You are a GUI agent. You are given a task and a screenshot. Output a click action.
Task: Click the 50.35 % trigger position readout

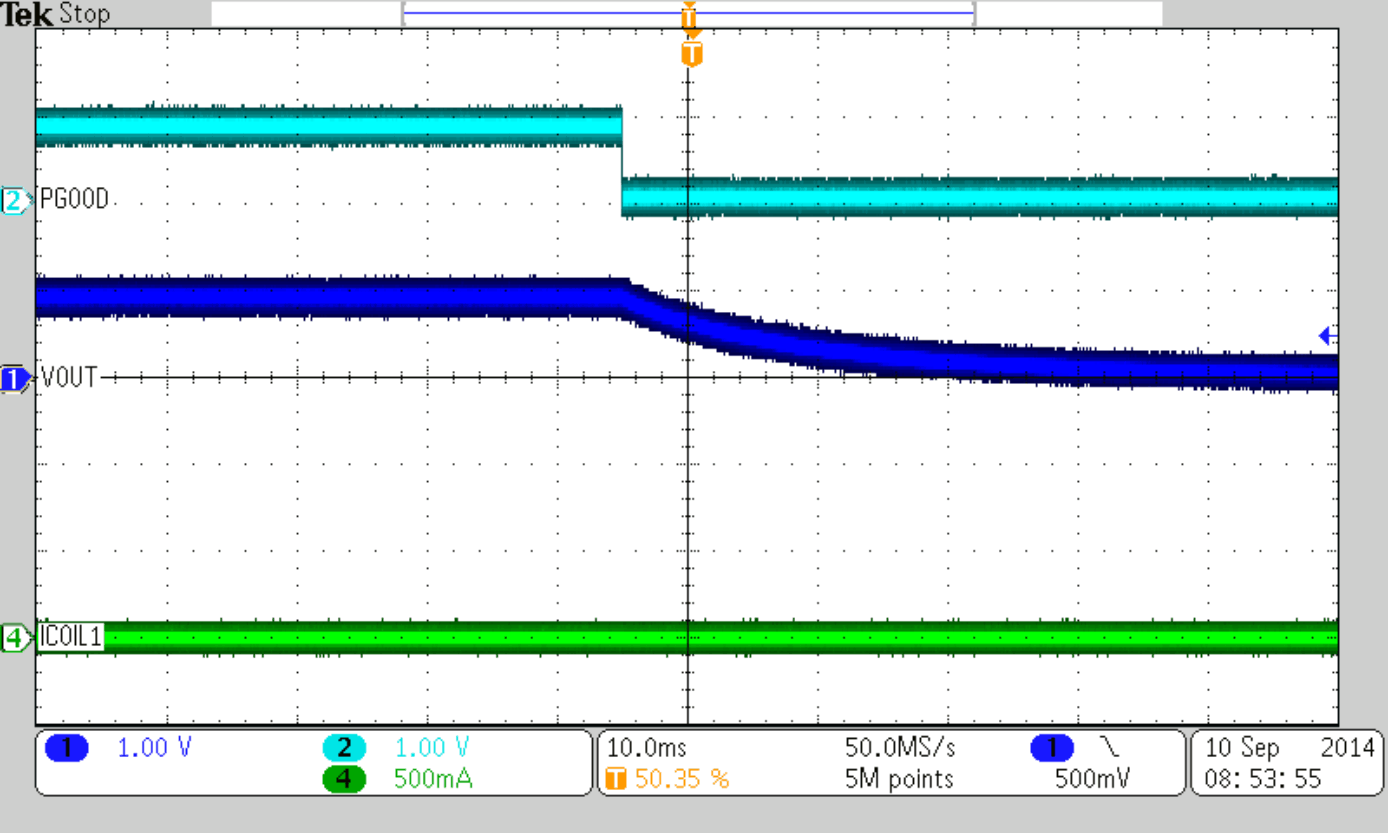681,779
